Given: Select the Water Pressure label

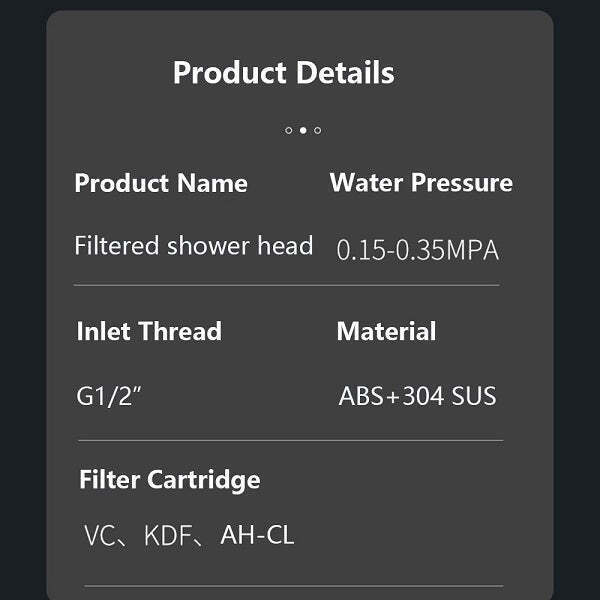Looking at the screenshot, I should pos(421,183).
